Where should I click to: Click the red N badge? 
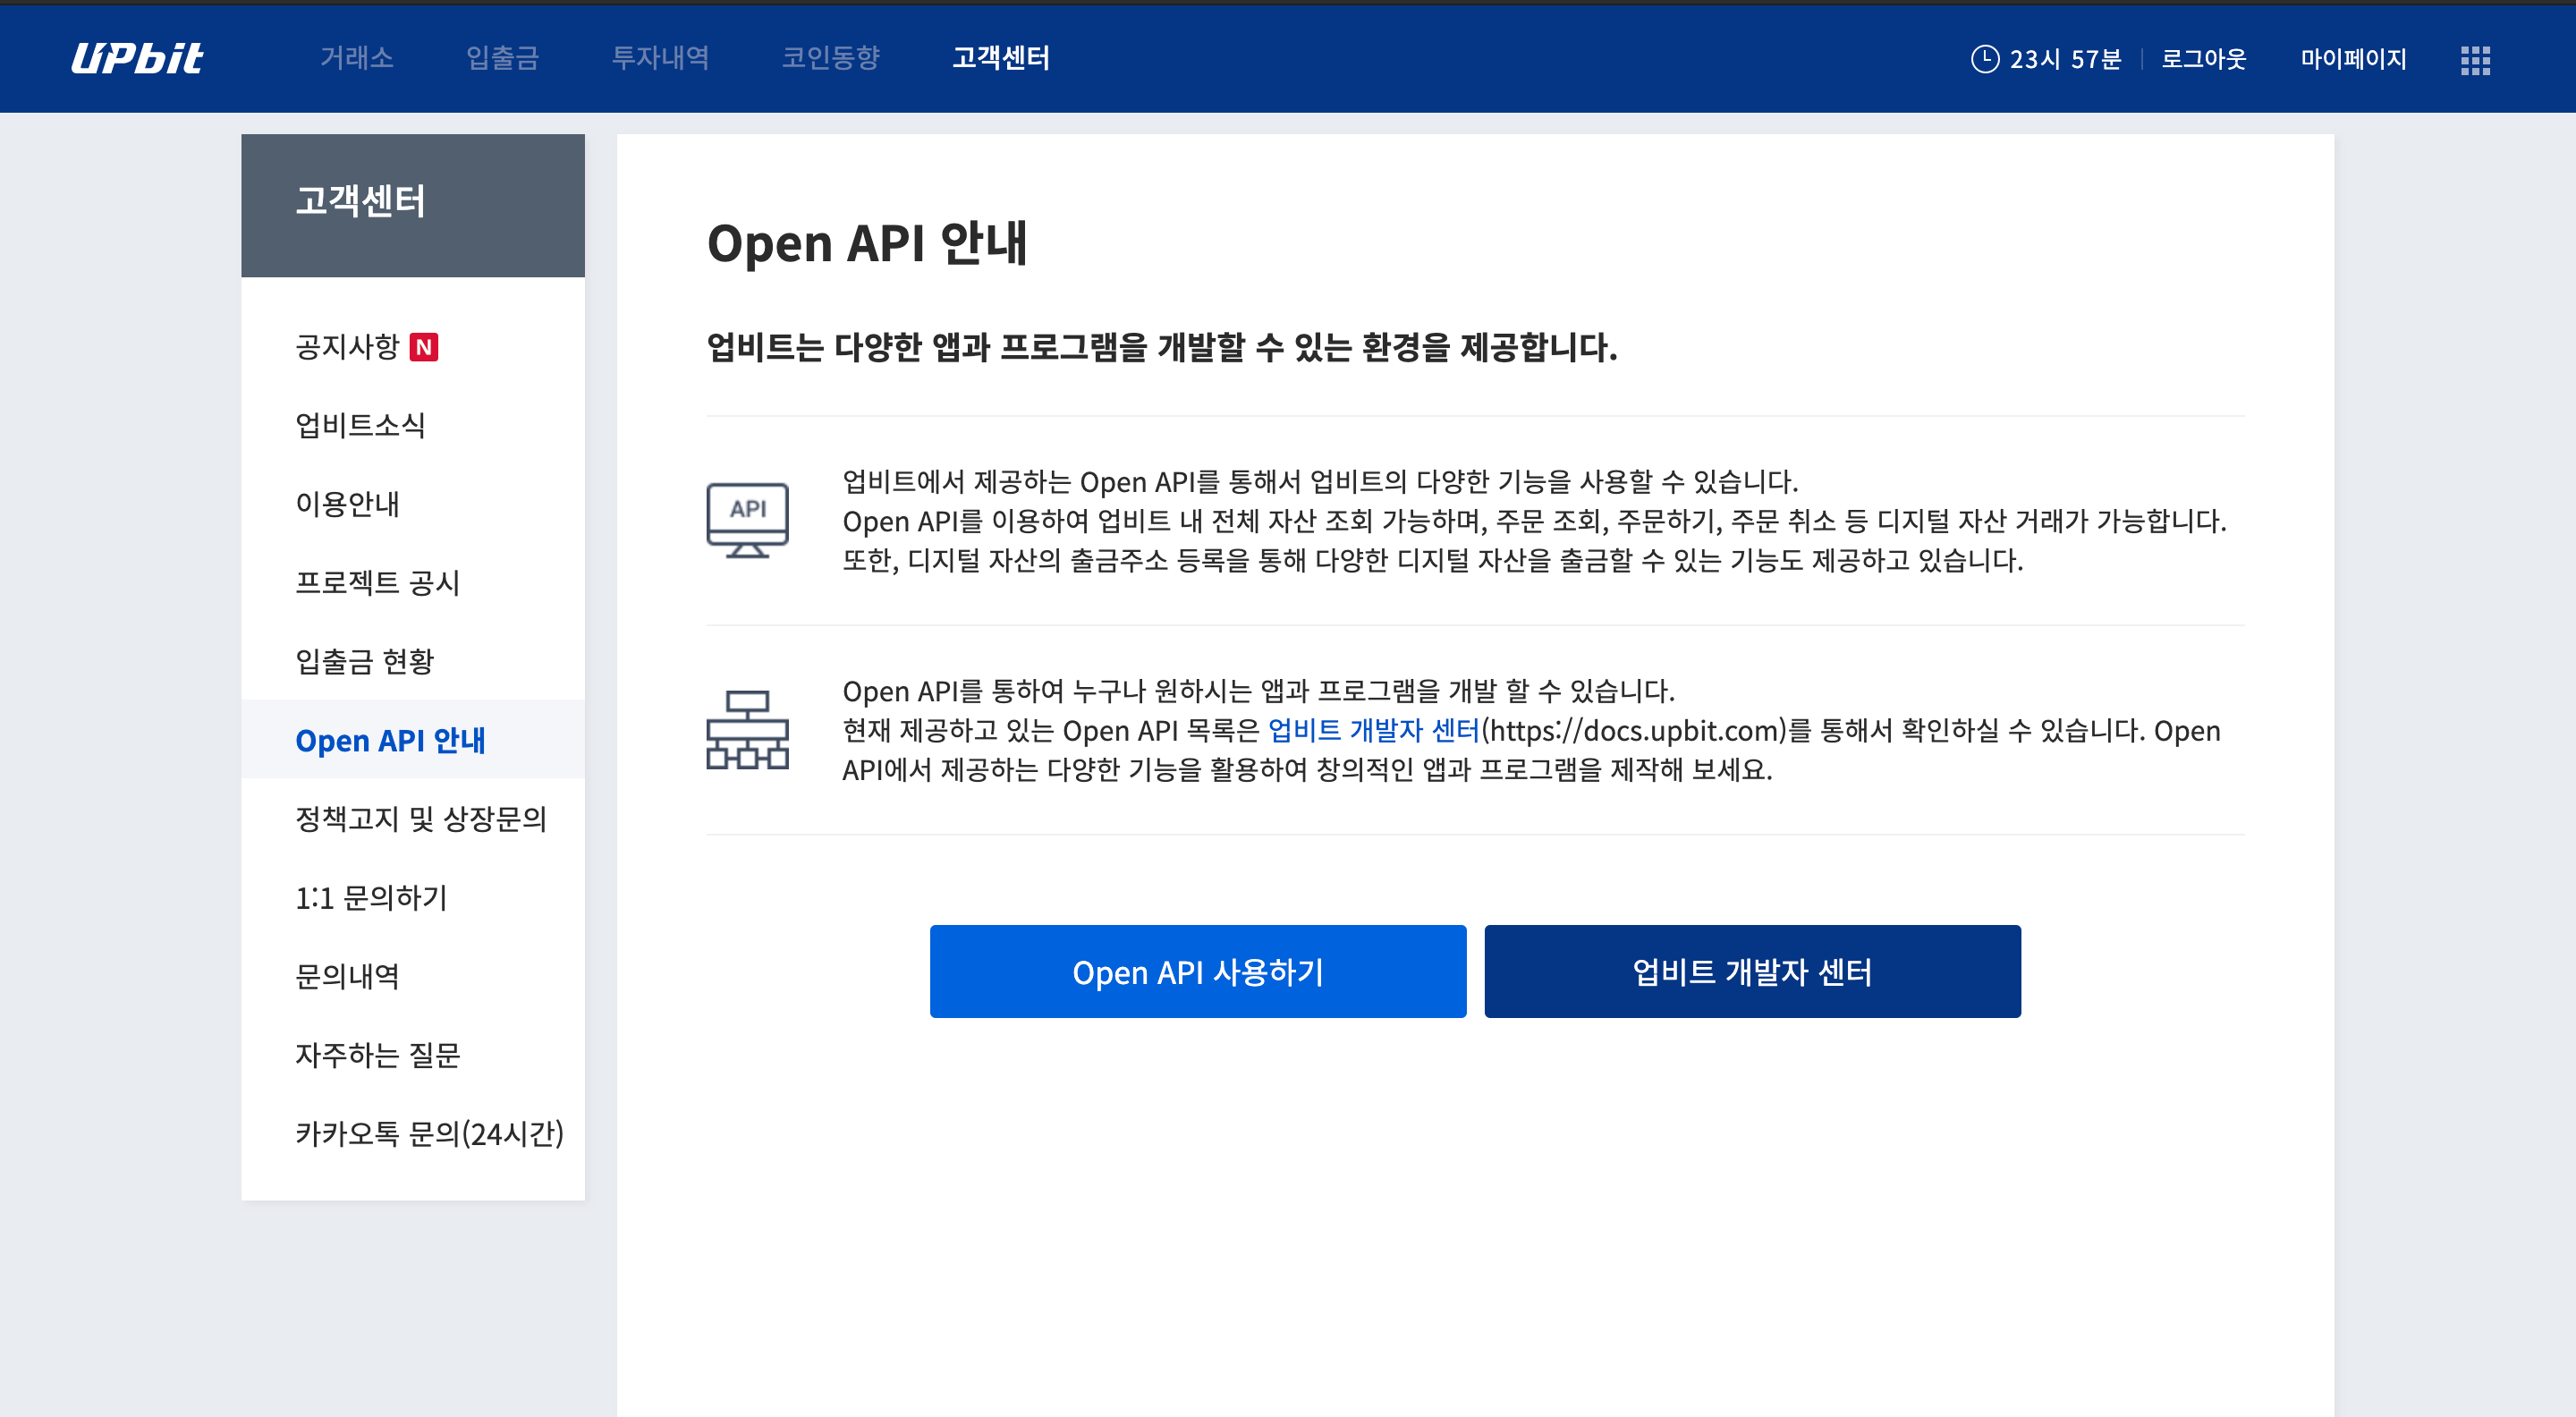pos(424,347)
